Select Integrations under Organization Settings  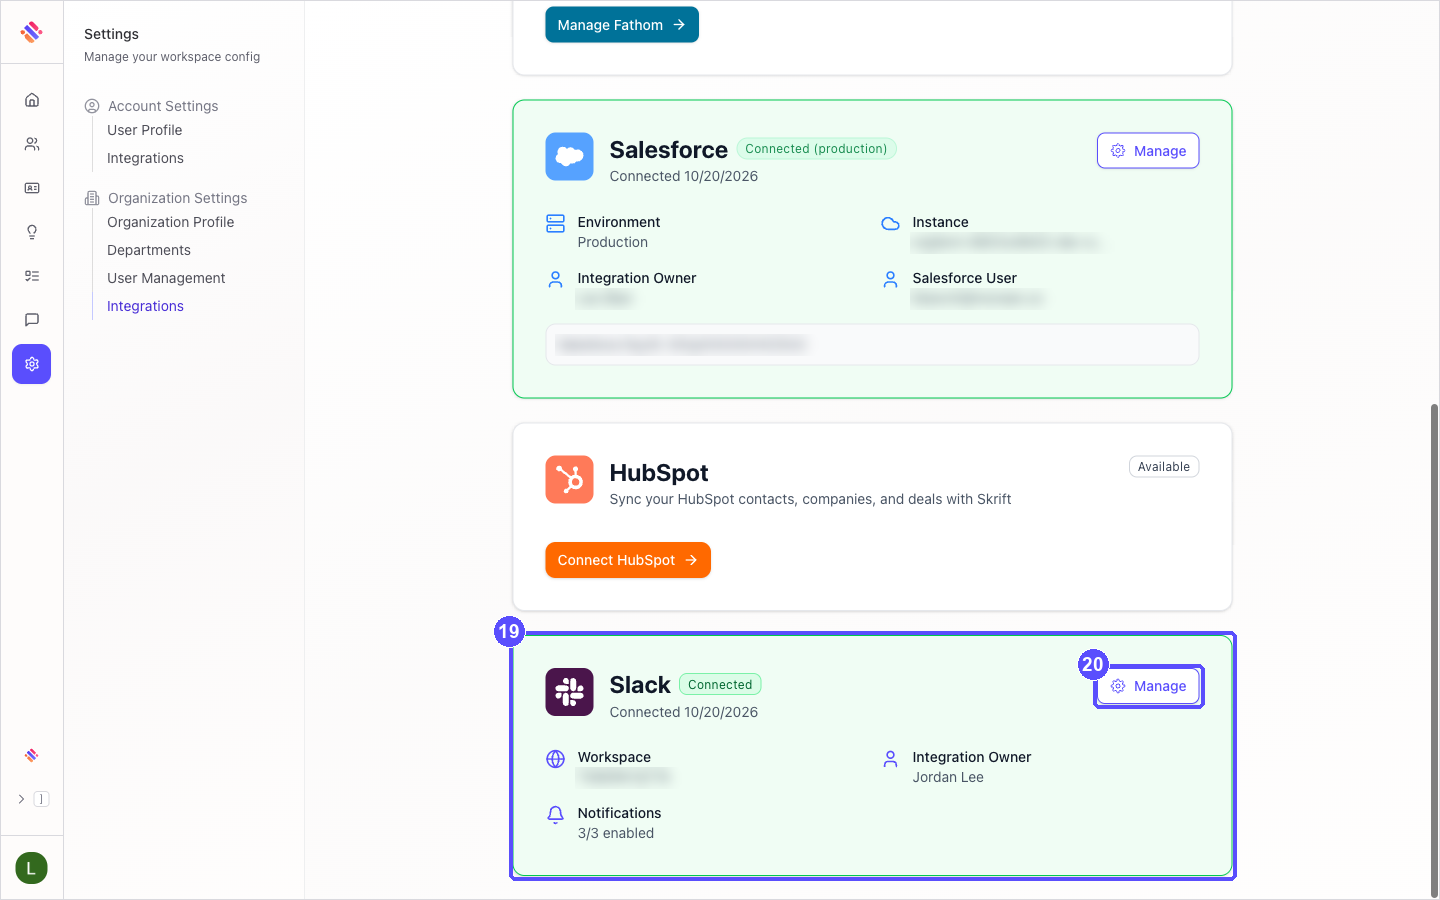pos(145,306)
